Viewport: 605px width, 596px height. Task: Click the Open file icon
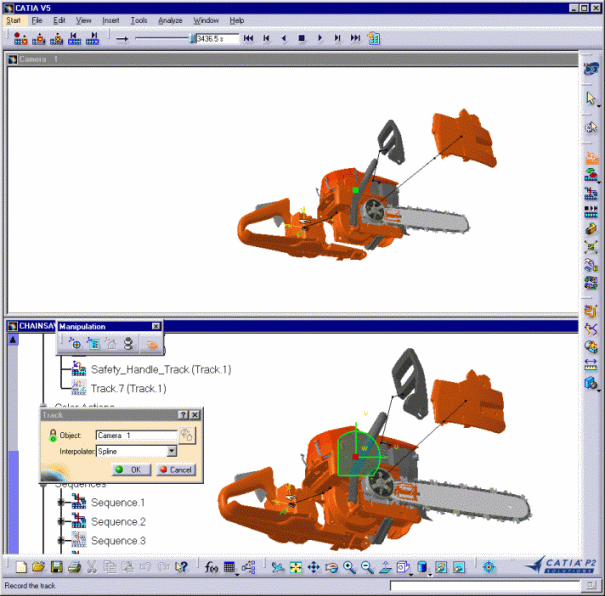coord(38,567)
